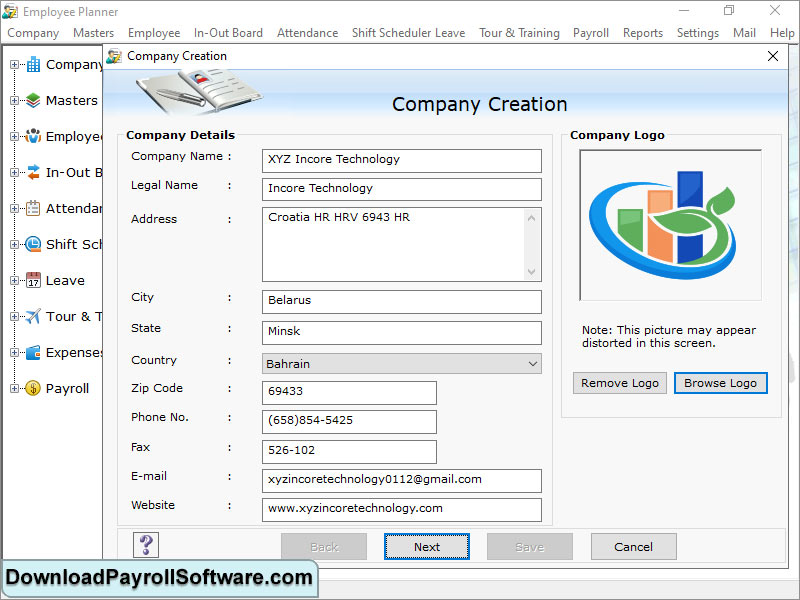Click inside the E-mail input field

400,481
